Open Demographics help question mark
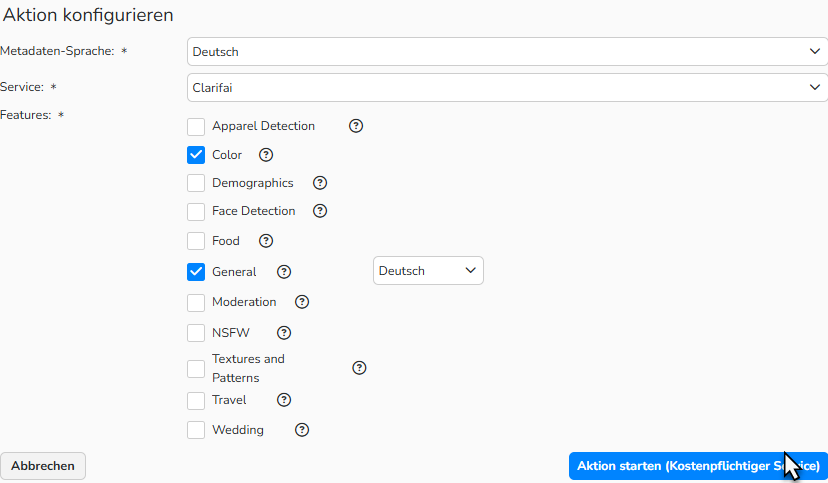Screen dimensions: 828x483 coord(320,183)
